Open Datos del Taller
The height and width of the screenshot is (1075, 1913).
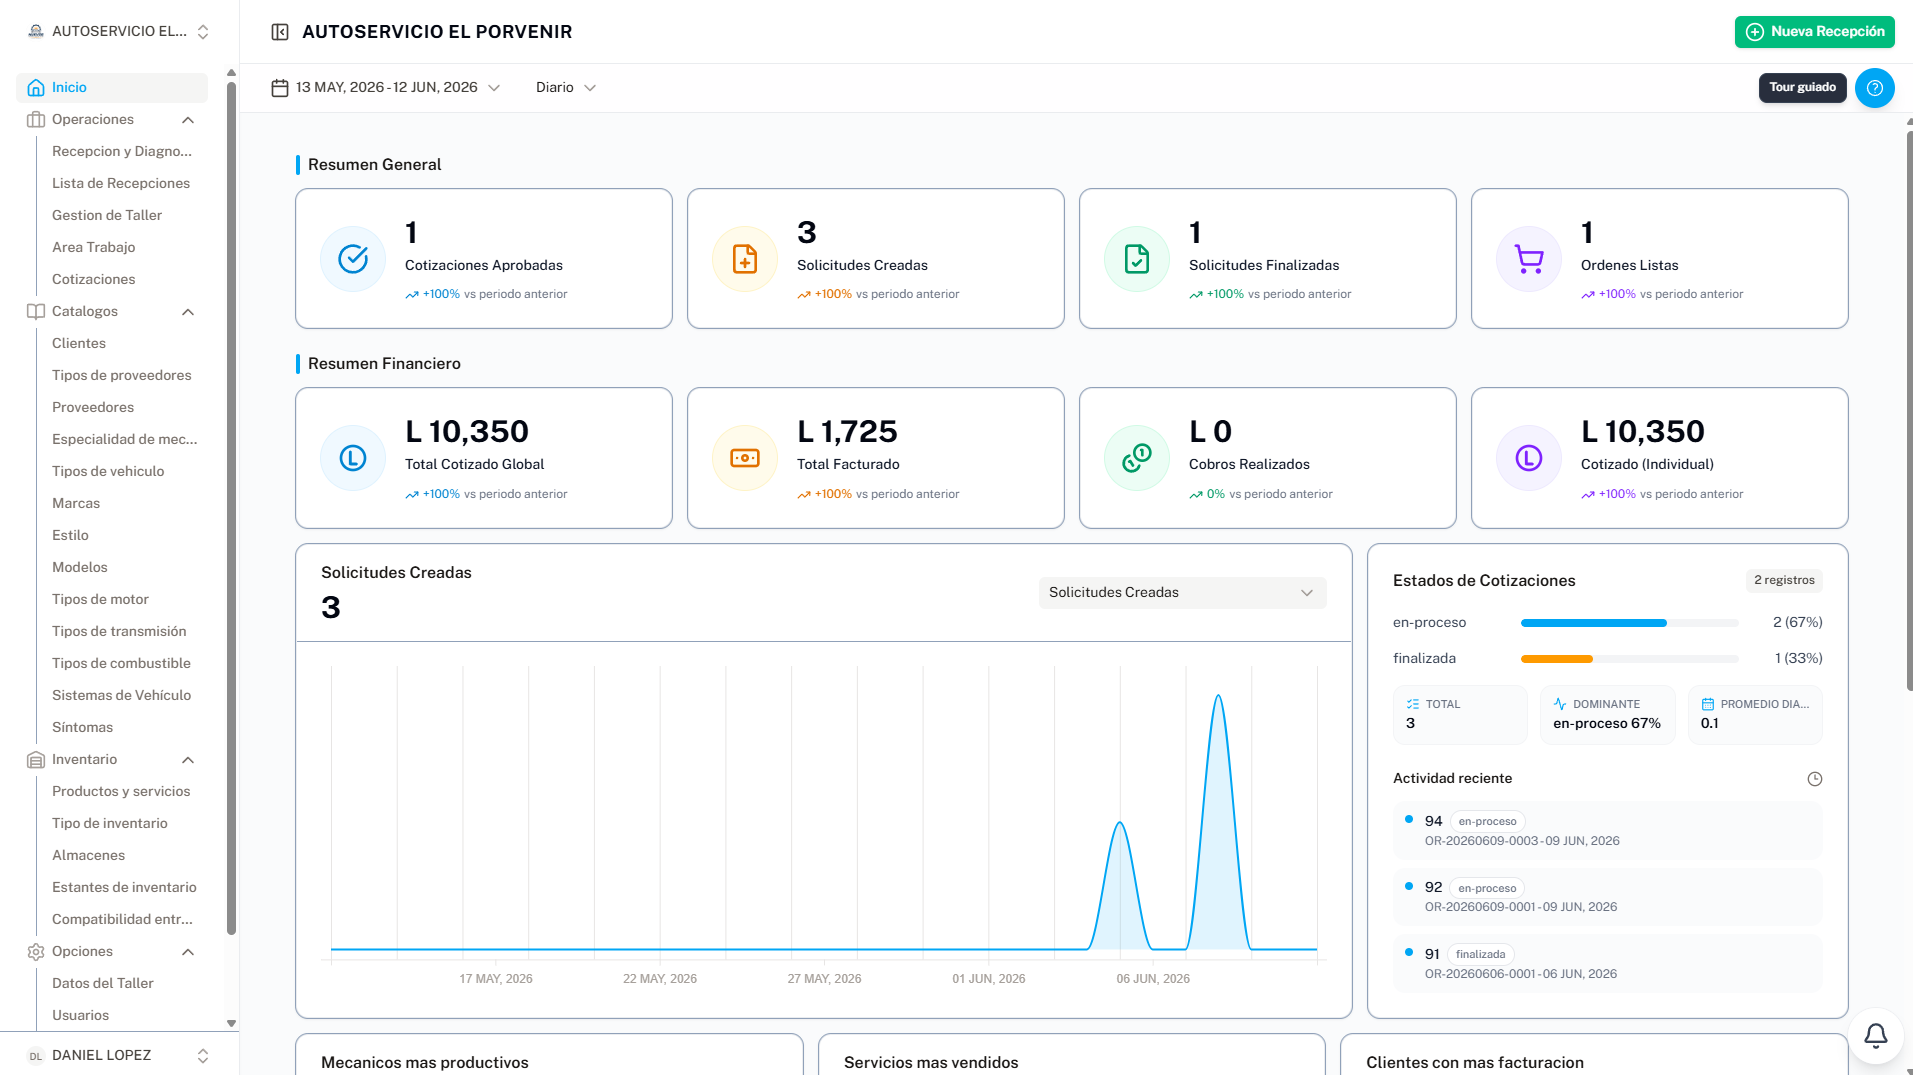coord(103,984)
